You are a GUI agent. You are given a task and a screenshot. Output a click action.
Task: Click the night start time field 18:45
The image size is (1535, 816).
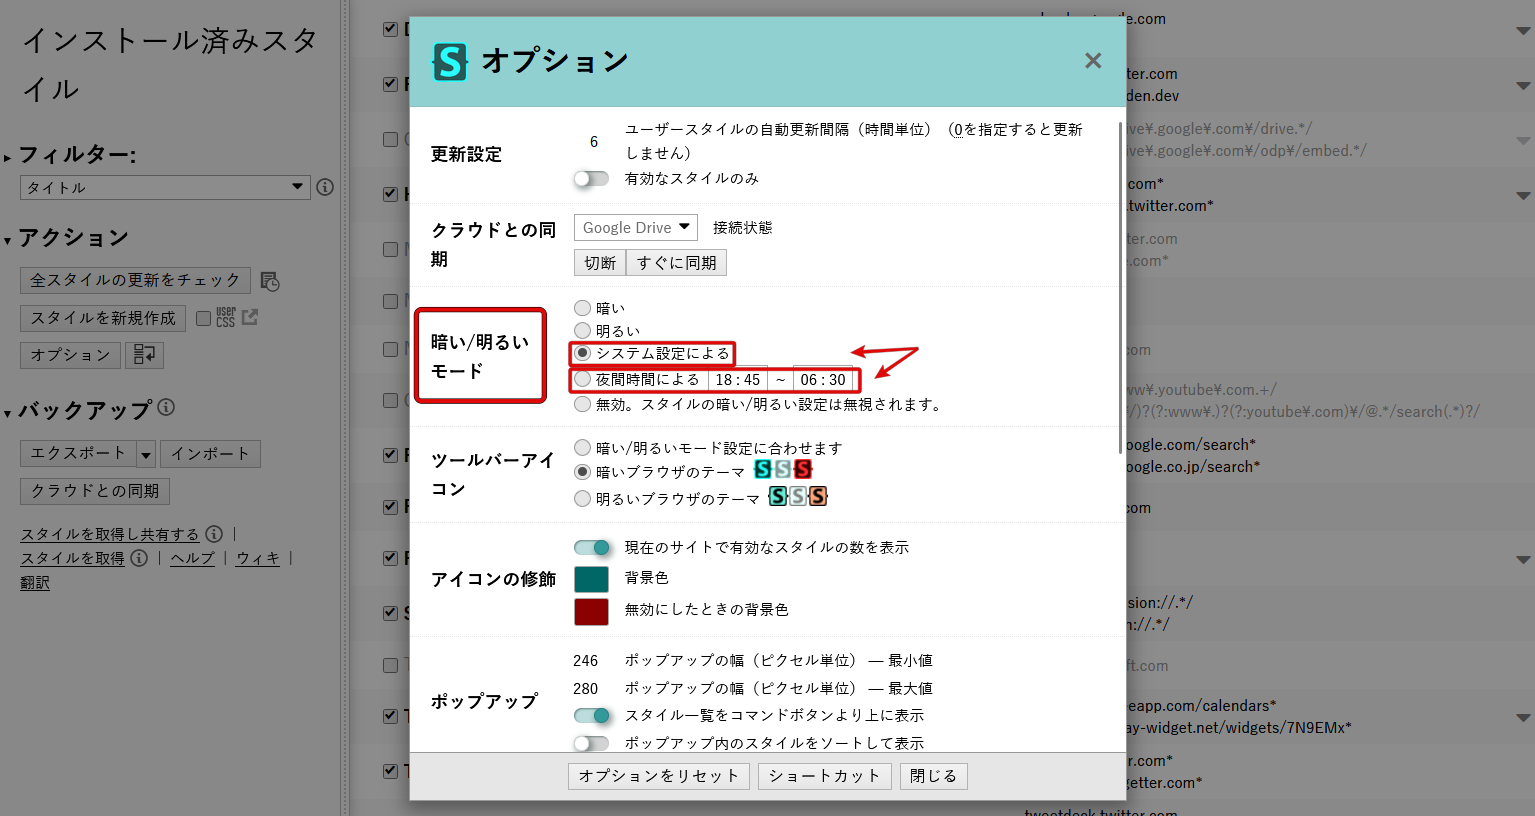tap(738, 380)
